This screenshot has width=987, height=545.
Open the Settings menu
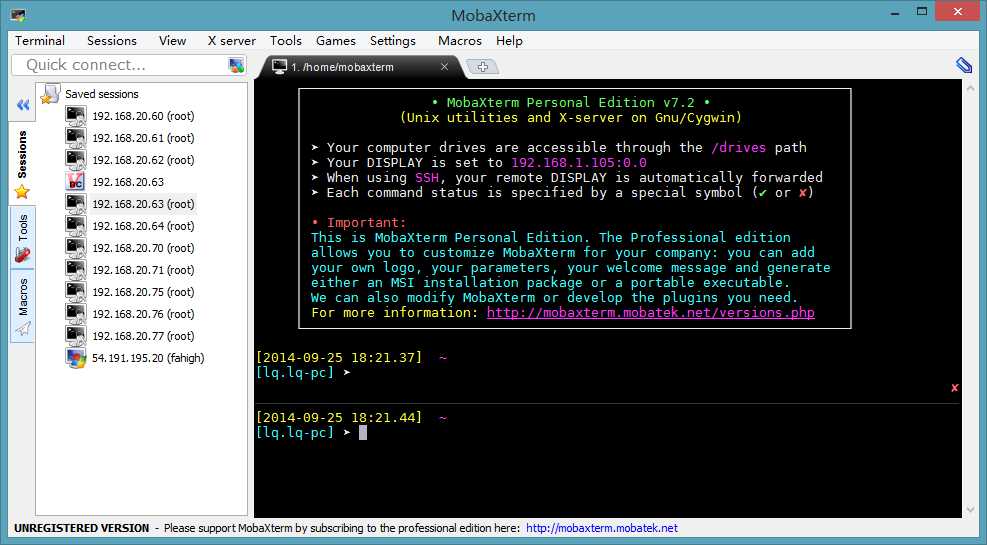point(393,41)
